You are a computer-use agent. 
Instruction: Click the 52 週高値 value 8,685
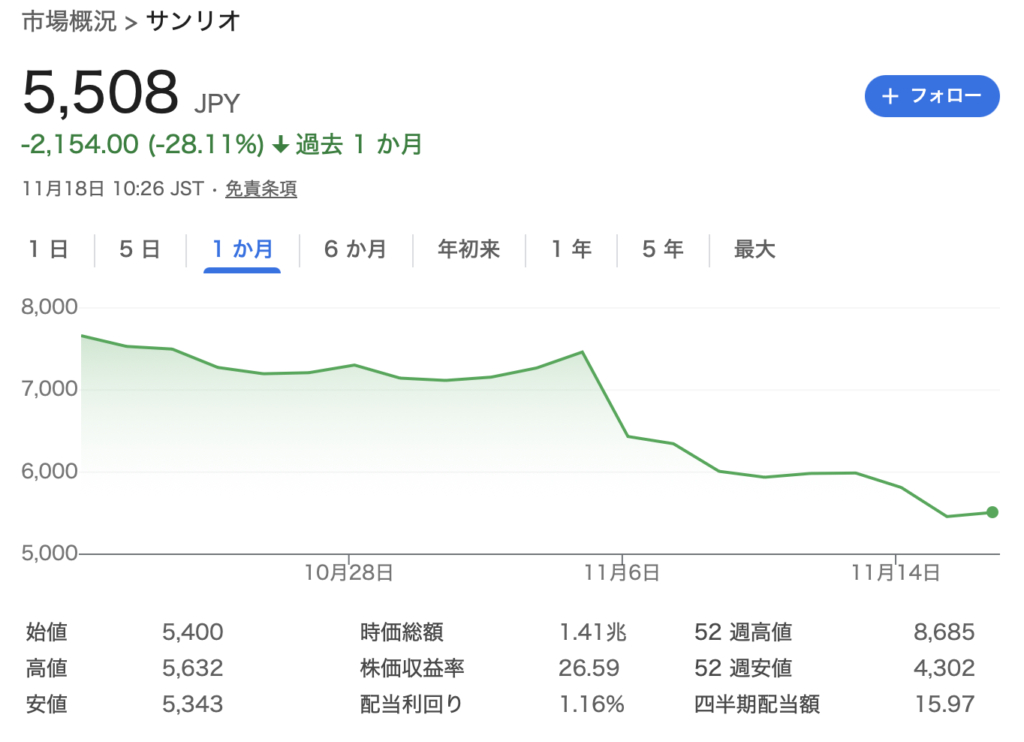(944, 632)
